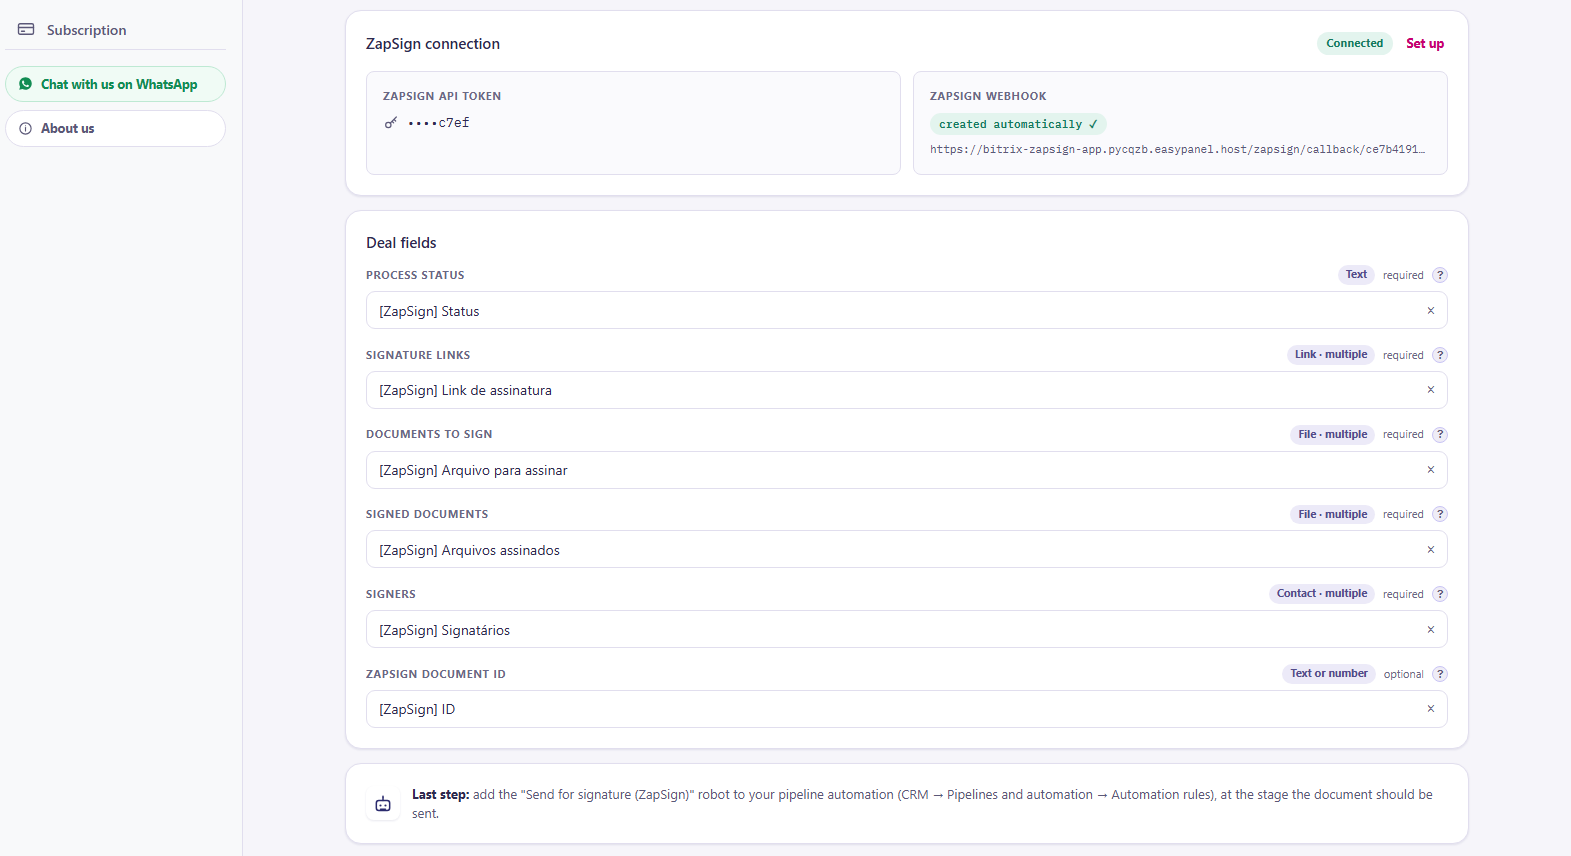Screen dimensions: 1571x856
Task: Click the WhatsApp logo icon
Action: pyautogui.click(x=26, y=84)
